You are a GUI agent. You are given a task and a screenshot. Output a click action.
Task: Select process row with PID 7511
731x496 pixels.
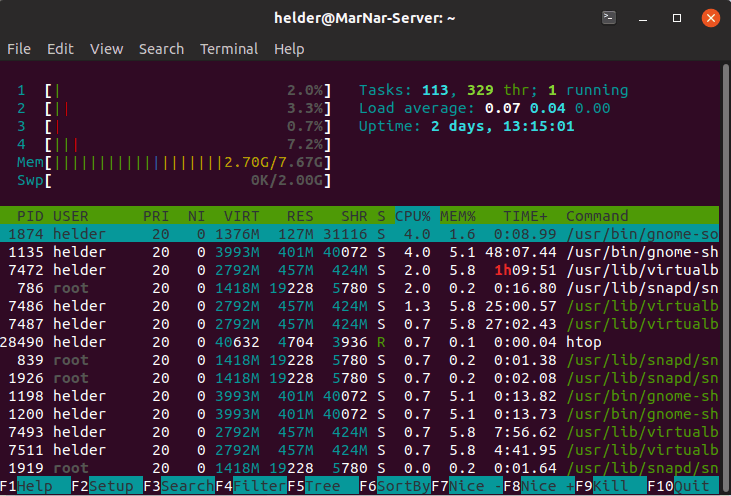tap(359, 450)
